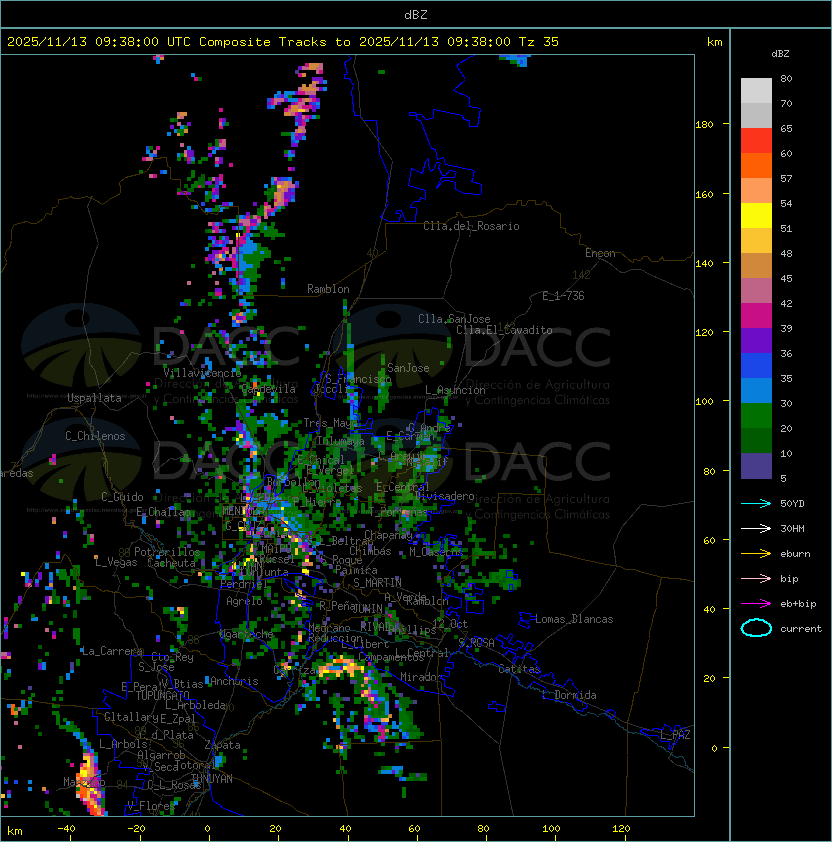Click the E_1-736 map label
The width and height of the screenshot is (832, 842).
click(x=563, y=296)
